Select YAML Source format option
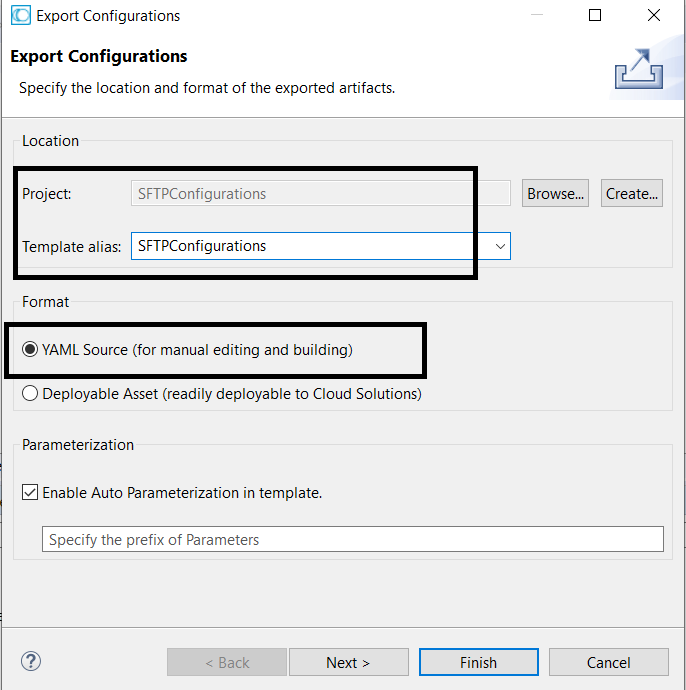Viewport: 686px width, 690px height. coord(31,350)
